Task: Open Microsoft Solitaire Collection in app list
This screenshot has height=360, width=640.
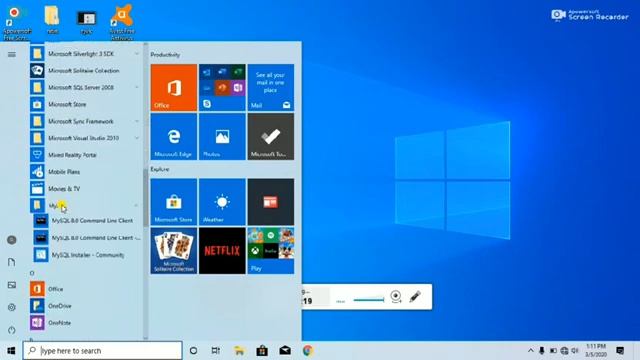Action: [x=85, y=71]
